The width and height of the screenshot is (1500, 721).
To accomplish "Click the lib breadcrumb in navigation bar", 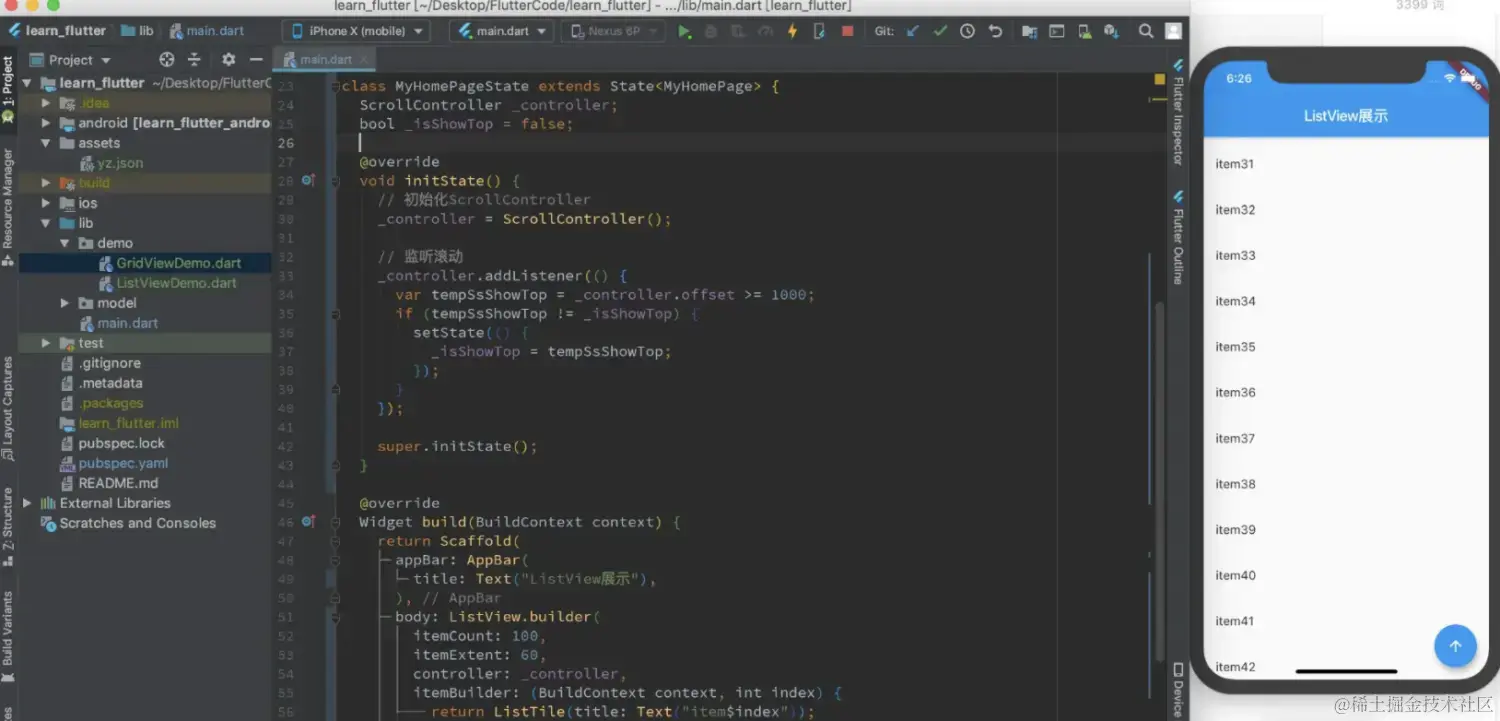I will (138, 31).
